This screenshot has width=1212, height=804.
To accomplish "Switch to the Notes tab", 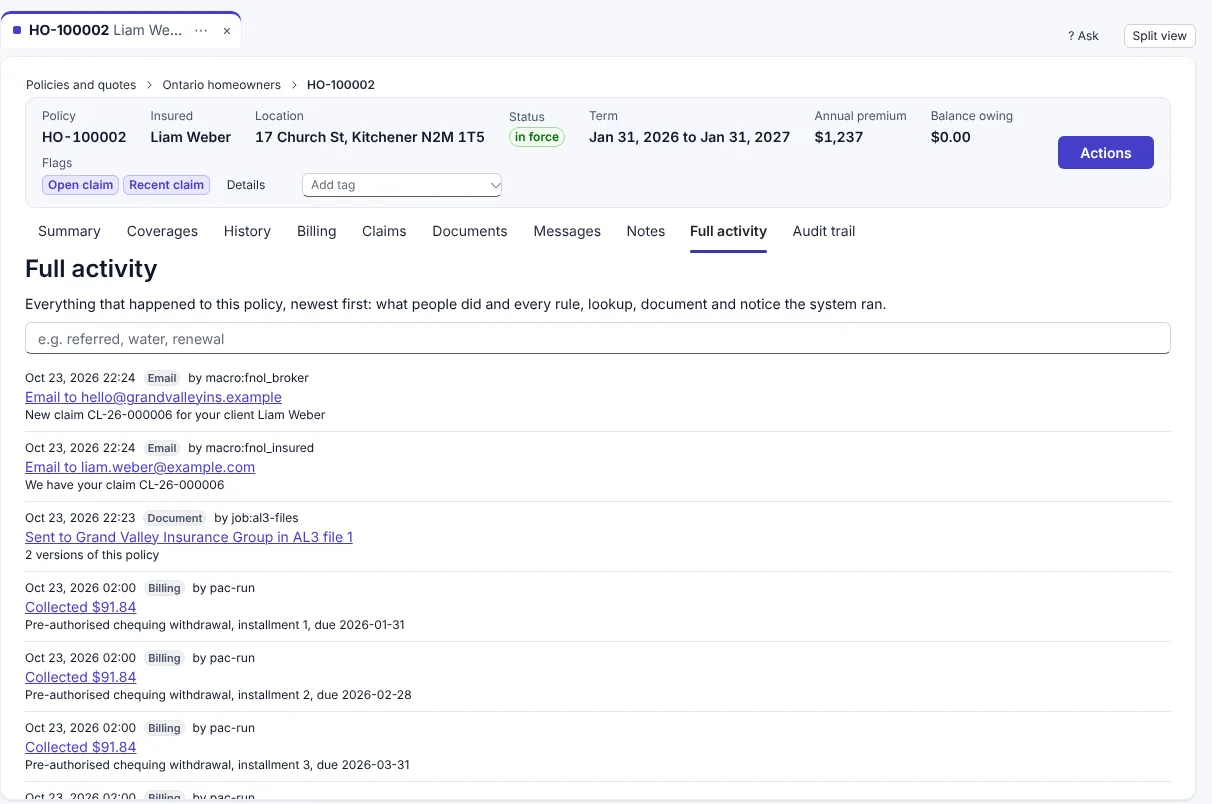I will pos(646,231).
